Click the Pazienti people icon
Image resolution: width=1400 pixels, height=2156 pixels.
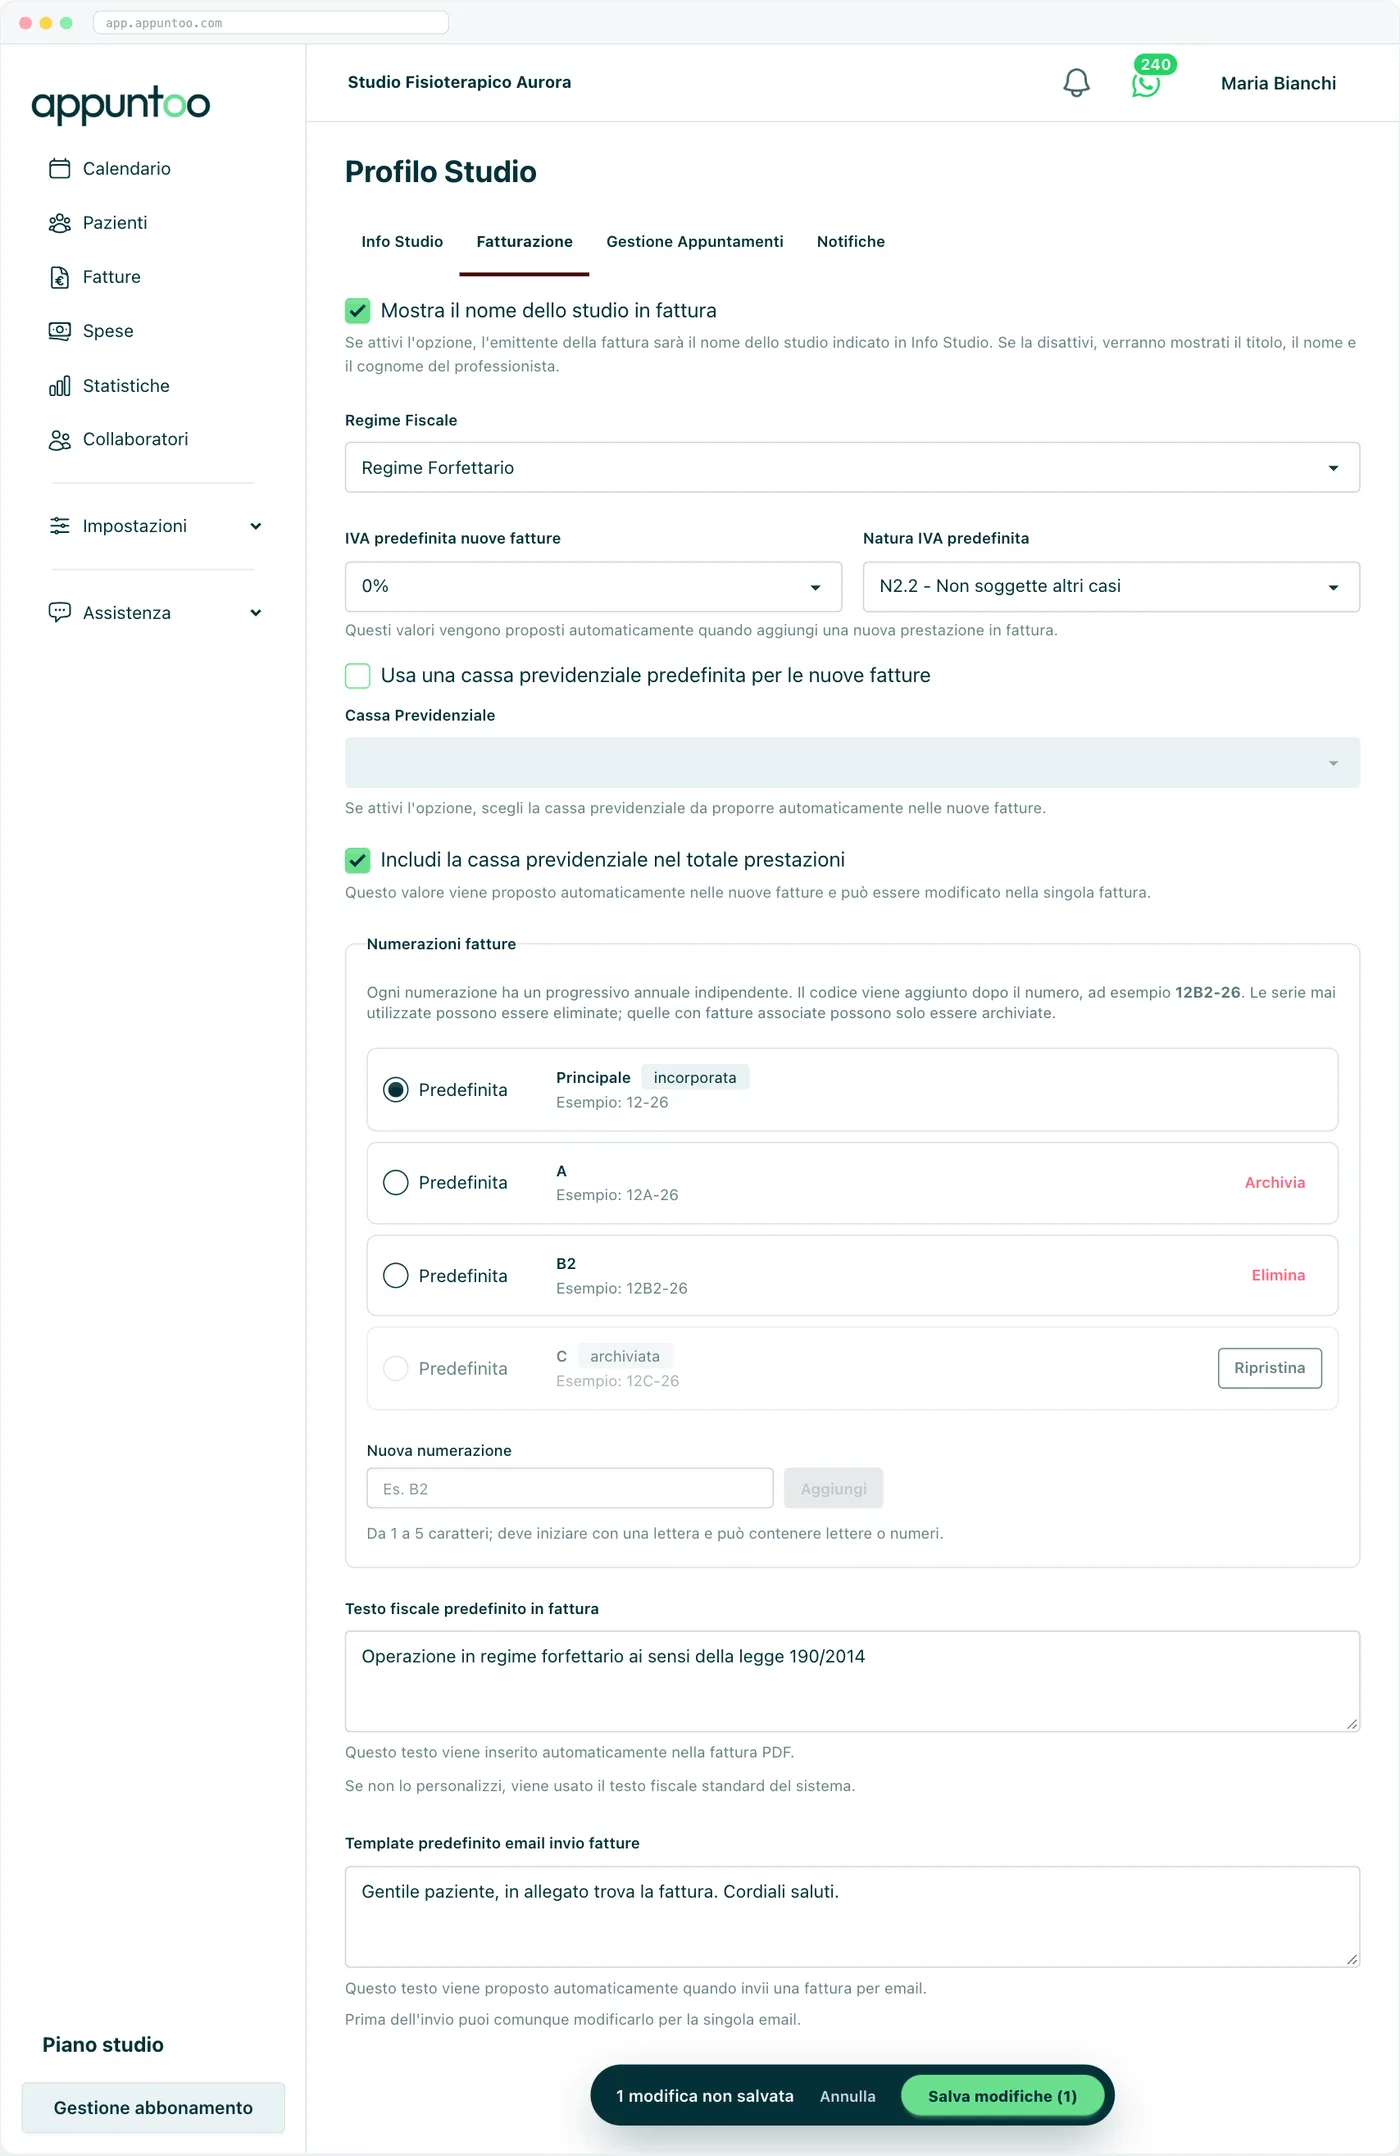[x=60, y=223]
